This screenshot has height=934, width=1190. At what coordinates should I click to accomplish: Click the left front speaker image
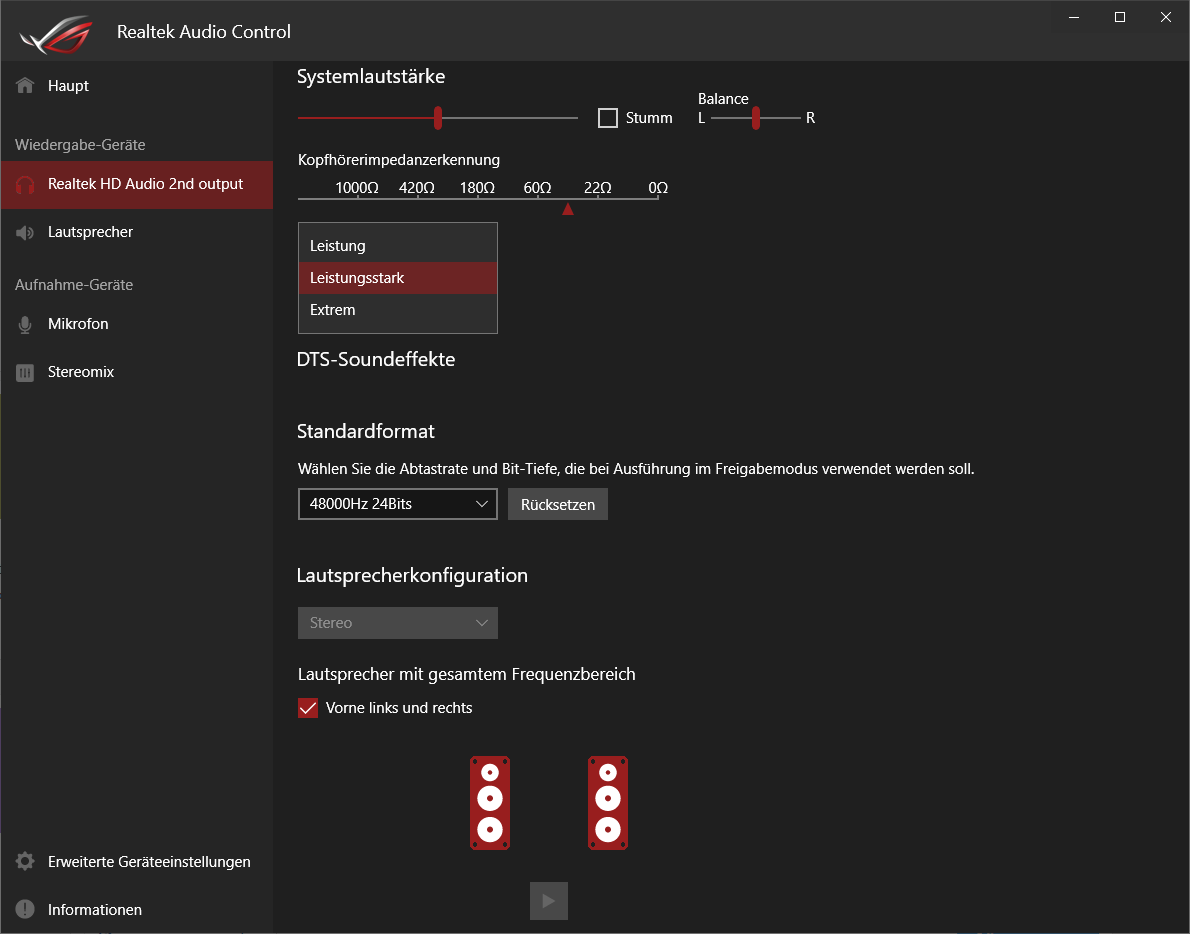[x=490, y=803]
